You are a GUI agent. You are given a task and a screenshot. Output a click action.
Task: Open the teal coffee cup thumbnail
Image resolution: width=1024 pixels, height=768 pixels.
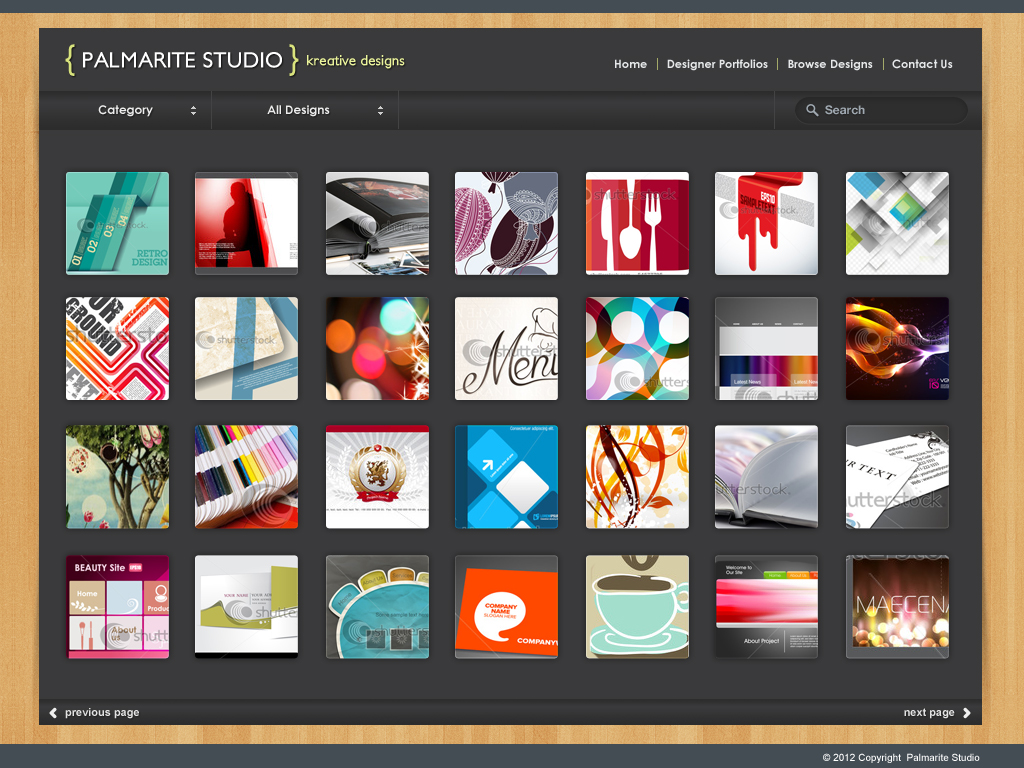click(x=637, y=607)
